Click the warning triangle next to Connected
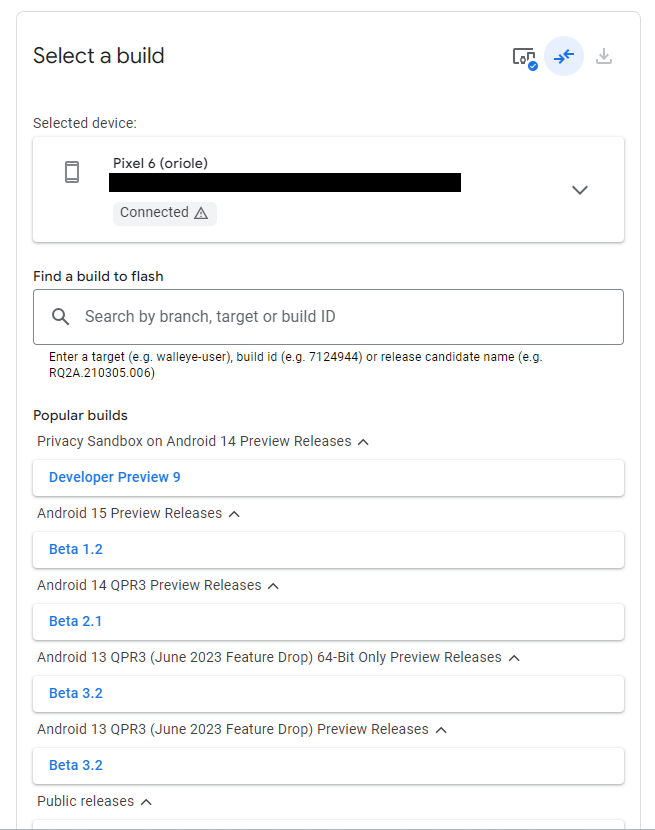 pos(201,213)
